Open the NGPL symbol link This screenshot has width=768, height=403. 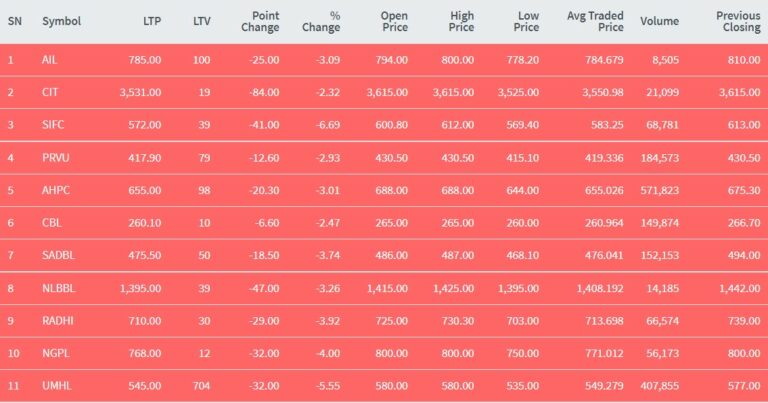(56, 353)
